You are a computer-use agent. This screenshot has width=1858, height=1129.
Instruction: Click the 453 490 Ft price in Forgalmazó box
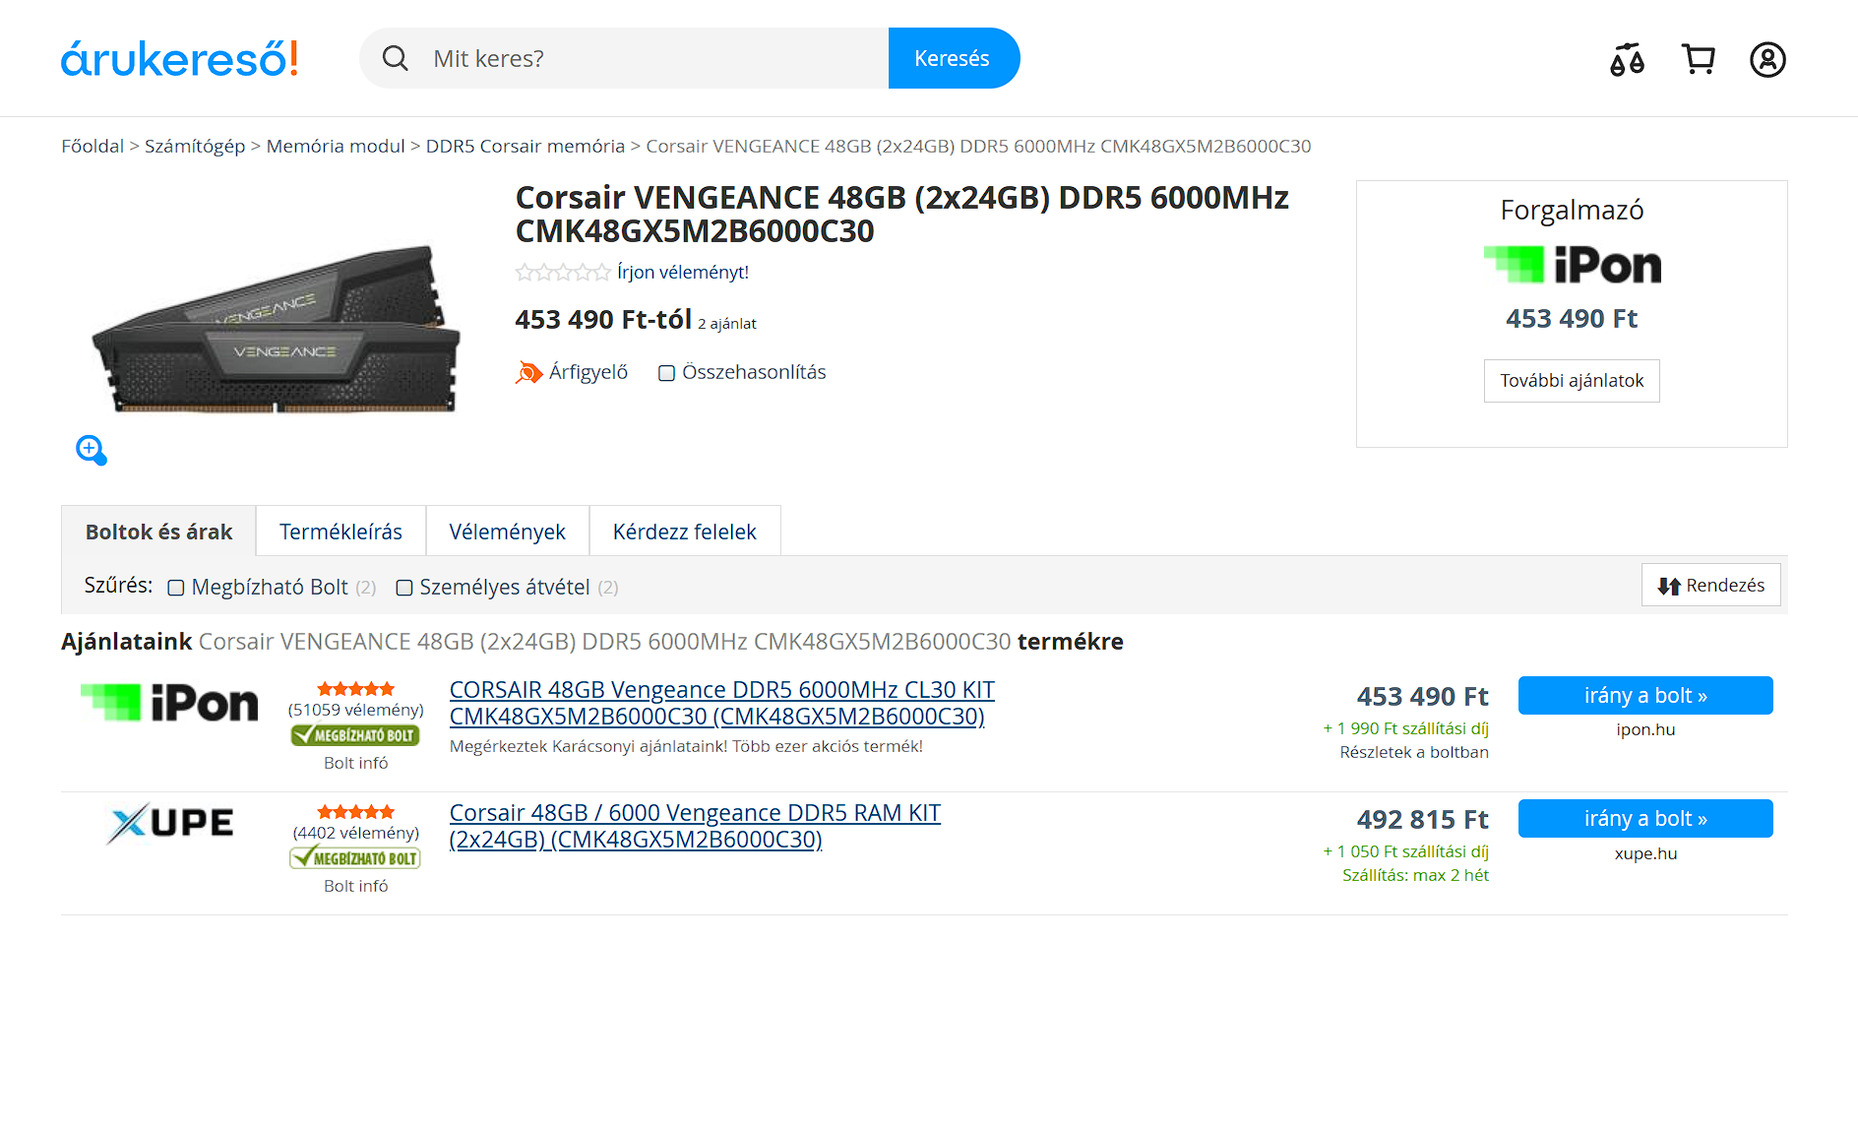pyautogui.click(x=1571, y=319)
